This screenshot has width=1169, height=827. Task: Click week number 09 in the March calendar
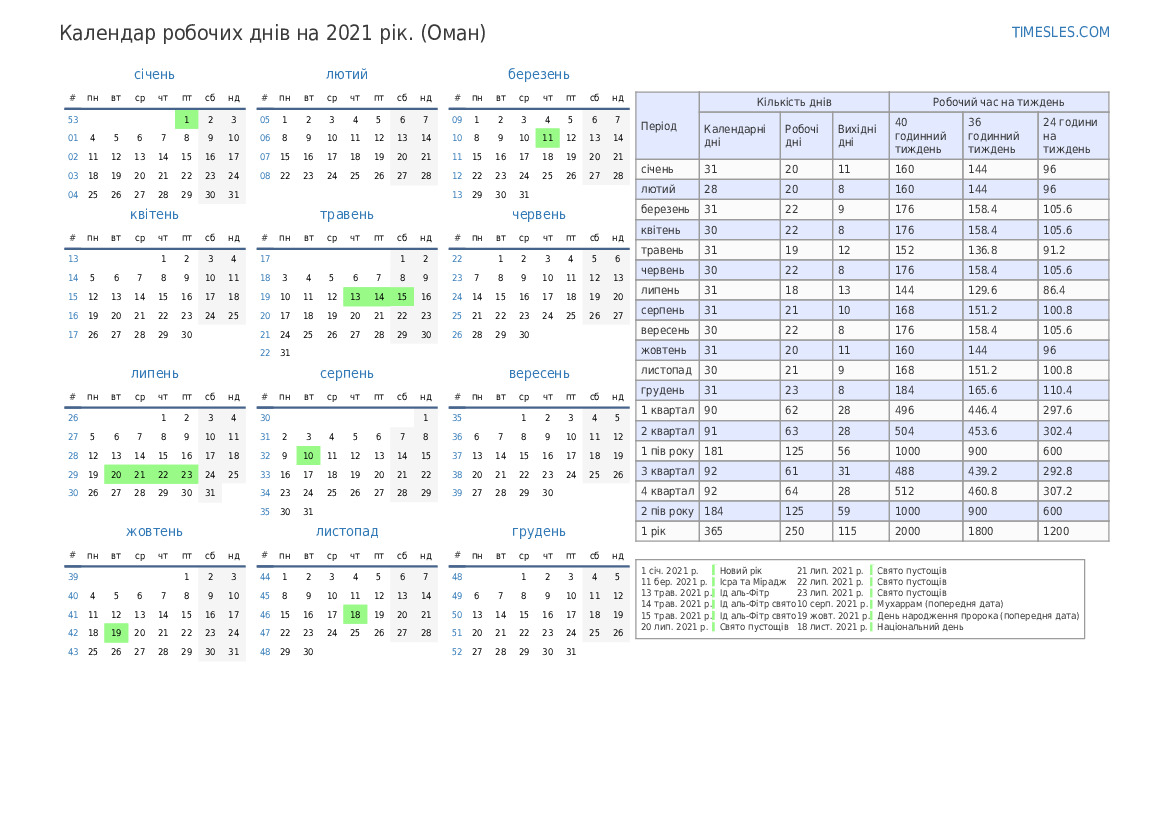pos(457,119)
